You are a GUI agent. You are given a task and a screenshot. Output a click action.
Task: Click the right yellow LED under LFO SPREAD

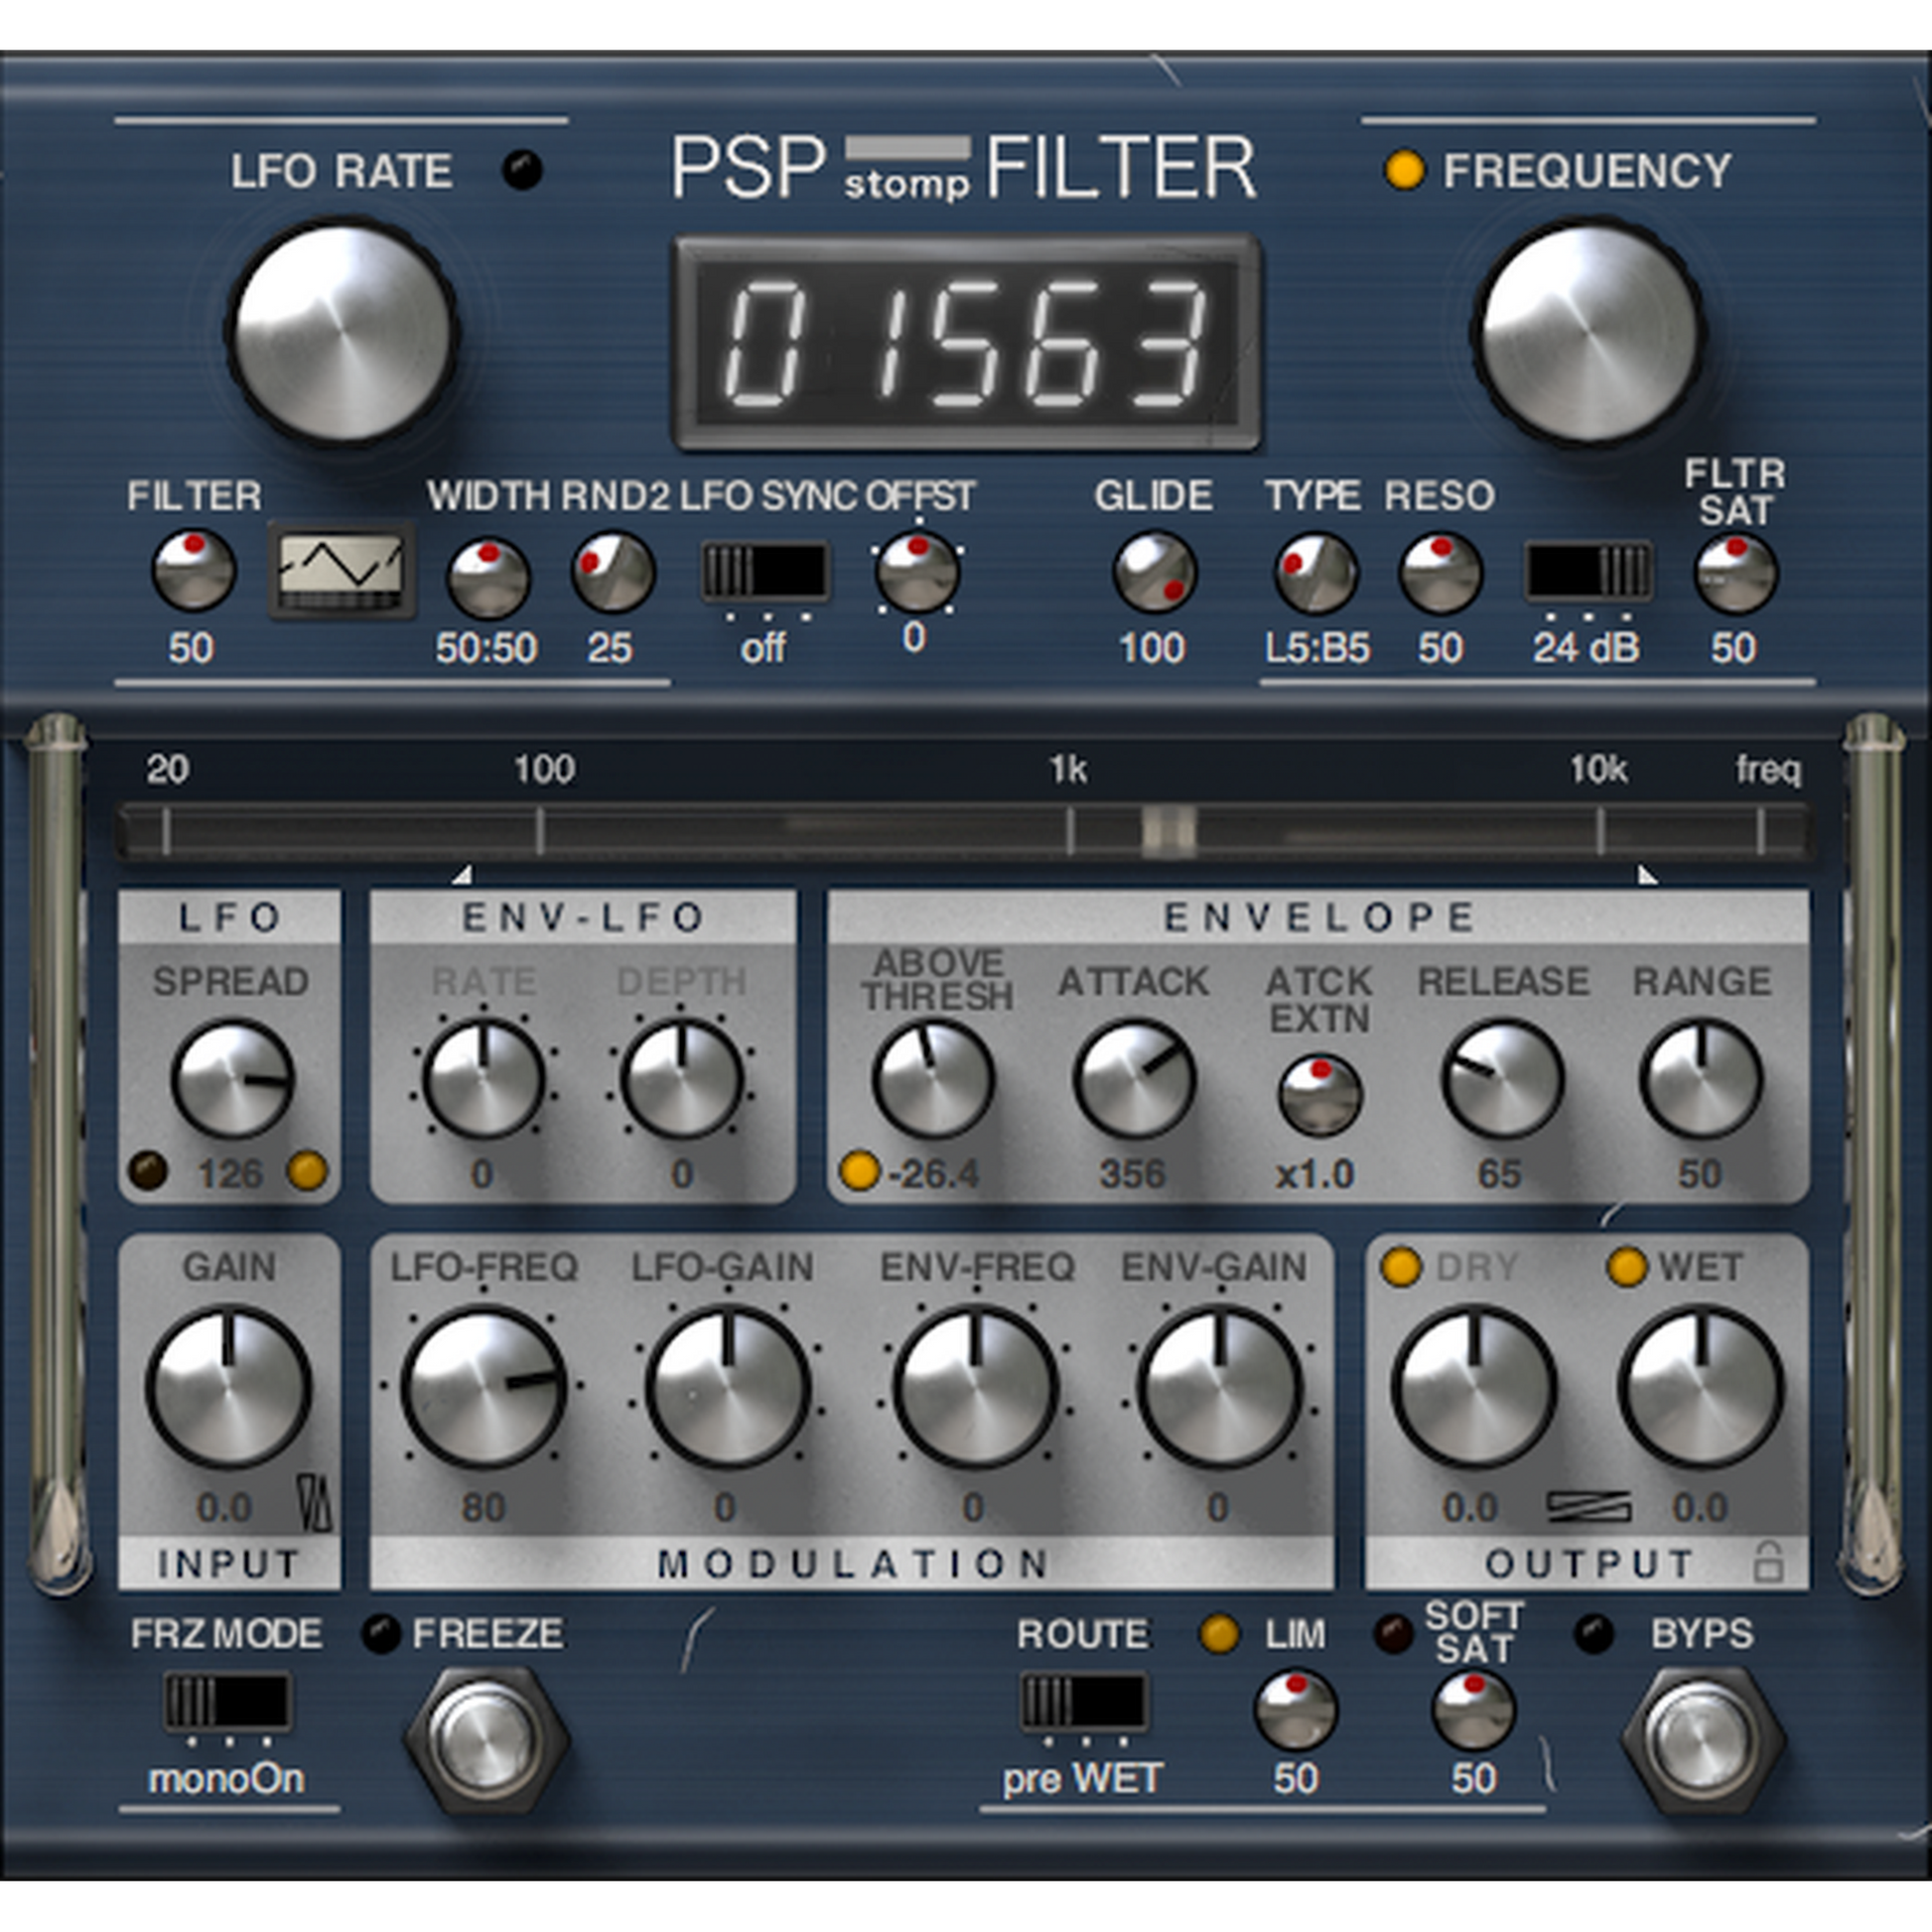[x=307, y=1171]
